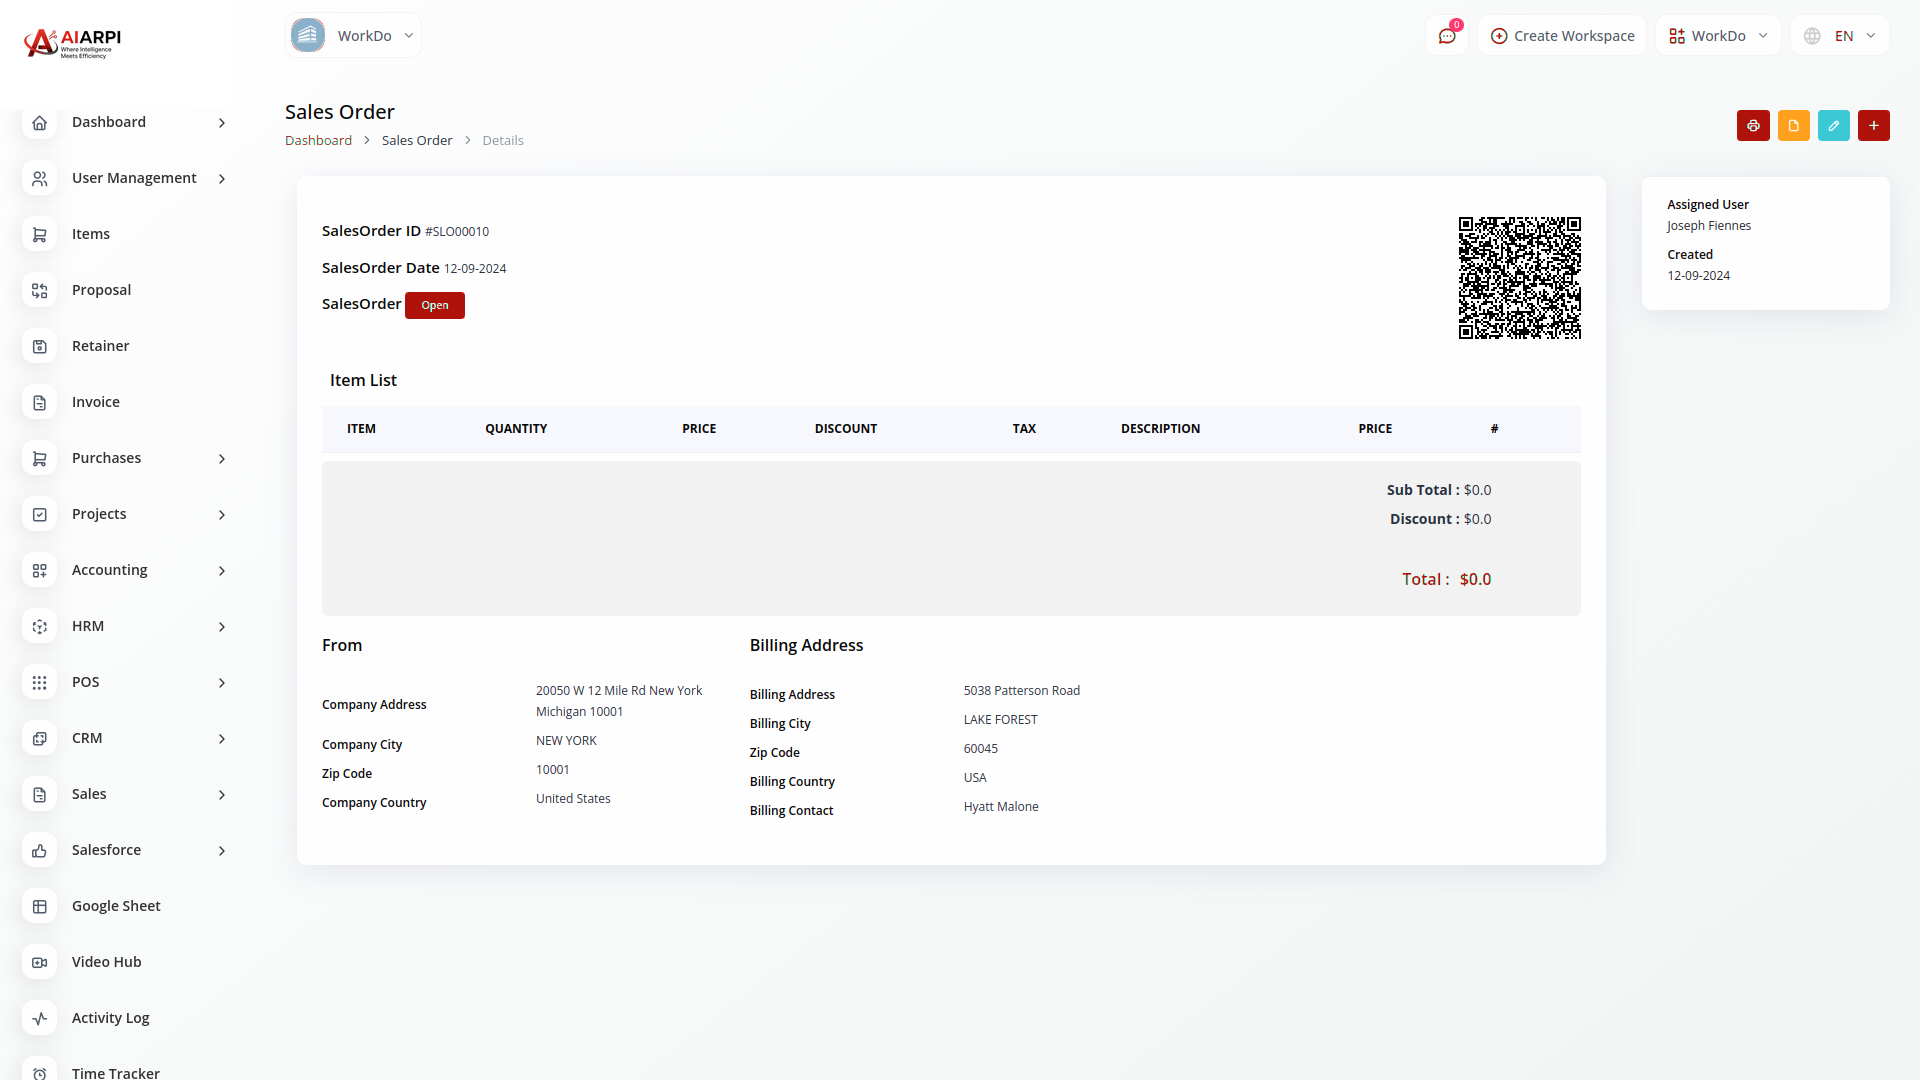
Task: Click the Items cart icon
Action: (x=39, y=234)
